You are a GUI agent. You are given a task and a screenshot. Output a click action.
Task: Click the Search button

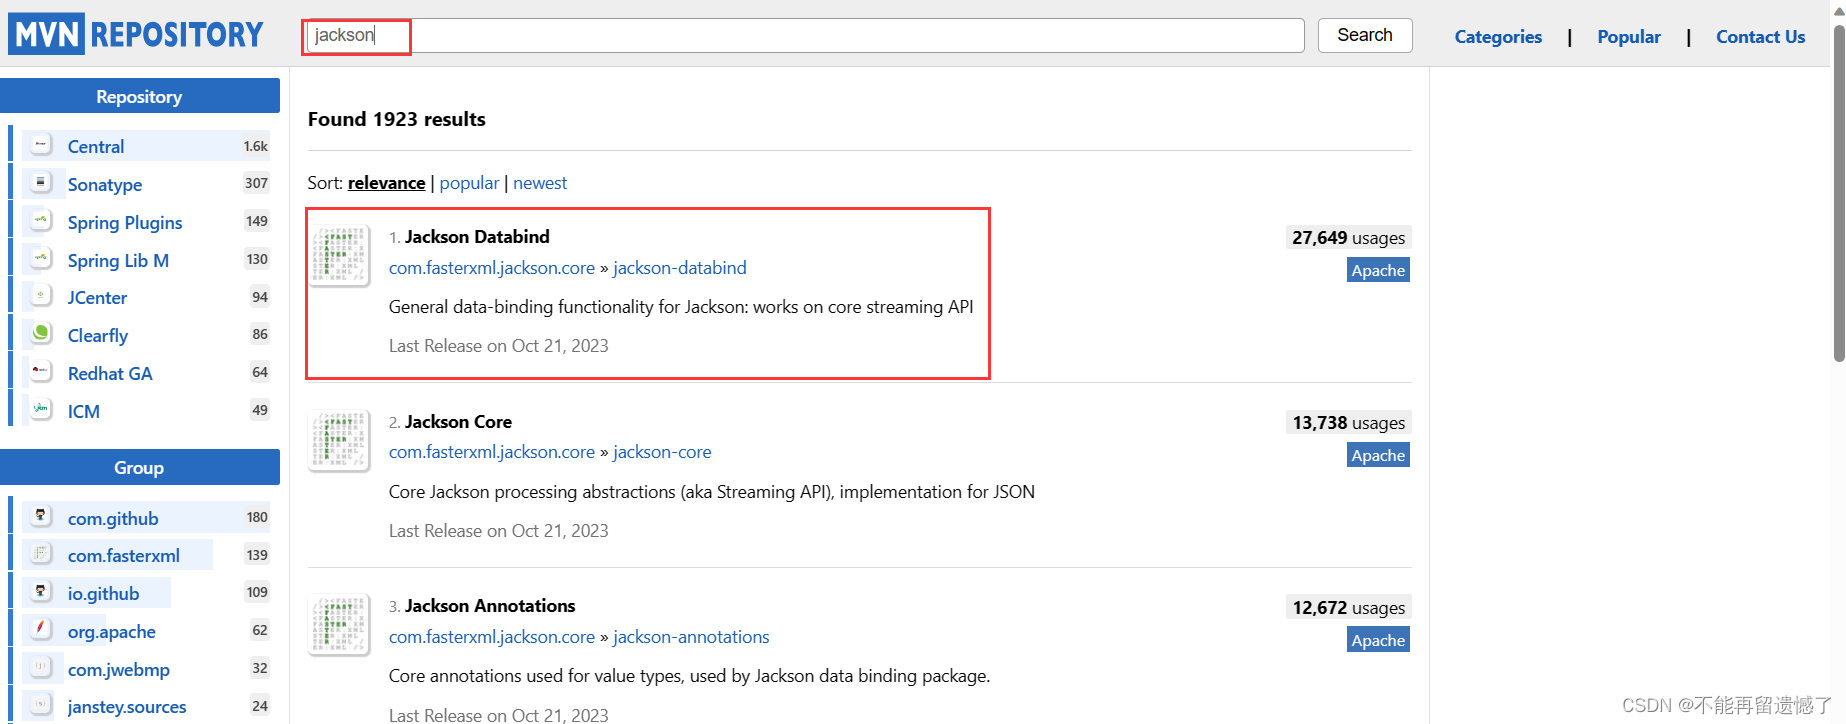[1365, 35]
